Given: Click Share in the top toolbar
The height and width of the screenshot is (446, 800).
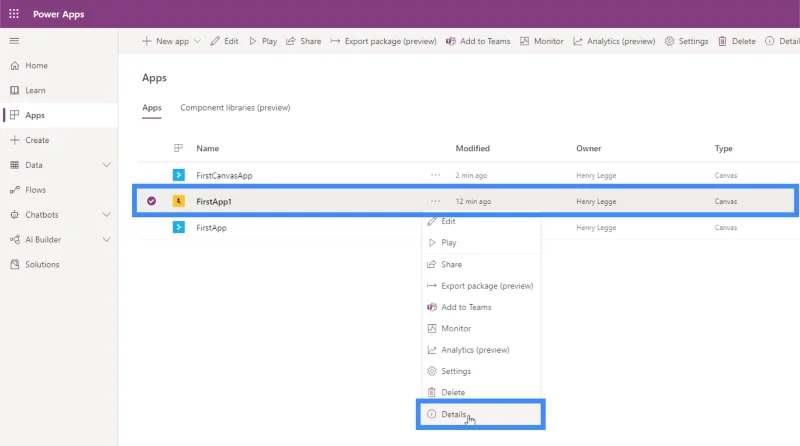Looking at the screenshot, I should (304, 41).
